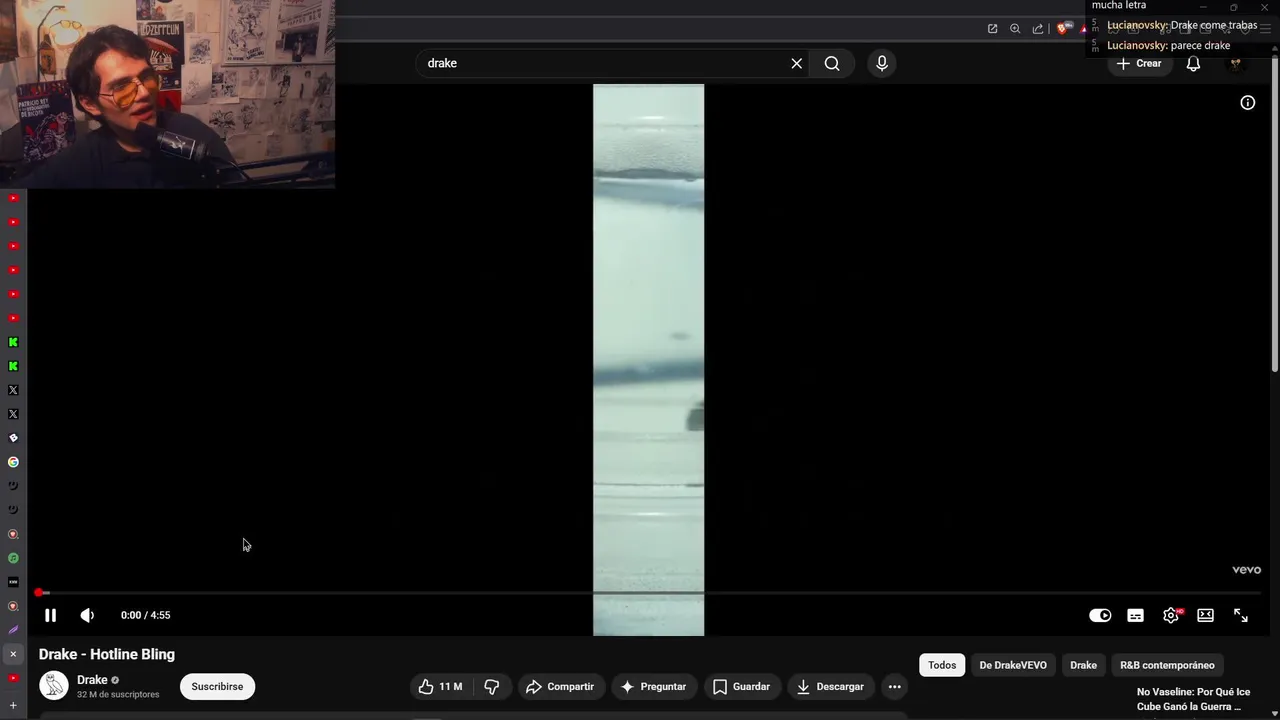Open YouTube notifications bell
1280x720 pixels.
pyautogui.click(x=1193, y=63)
